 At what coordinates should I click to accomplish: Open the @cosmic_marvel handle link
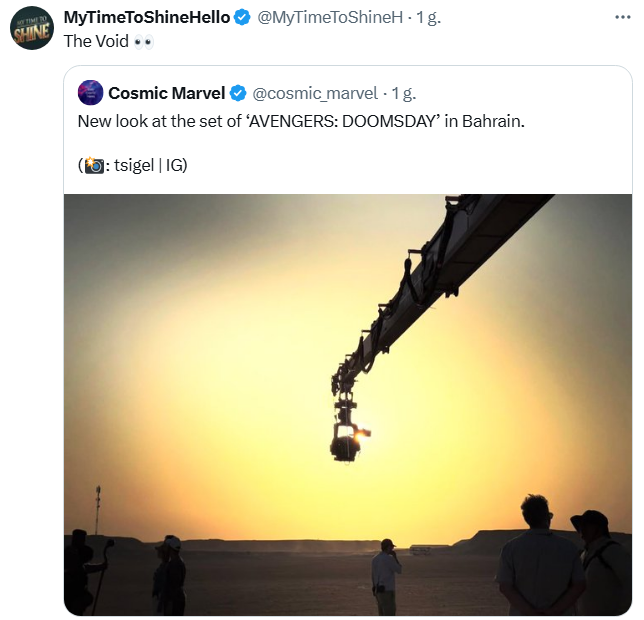(315, 93)
